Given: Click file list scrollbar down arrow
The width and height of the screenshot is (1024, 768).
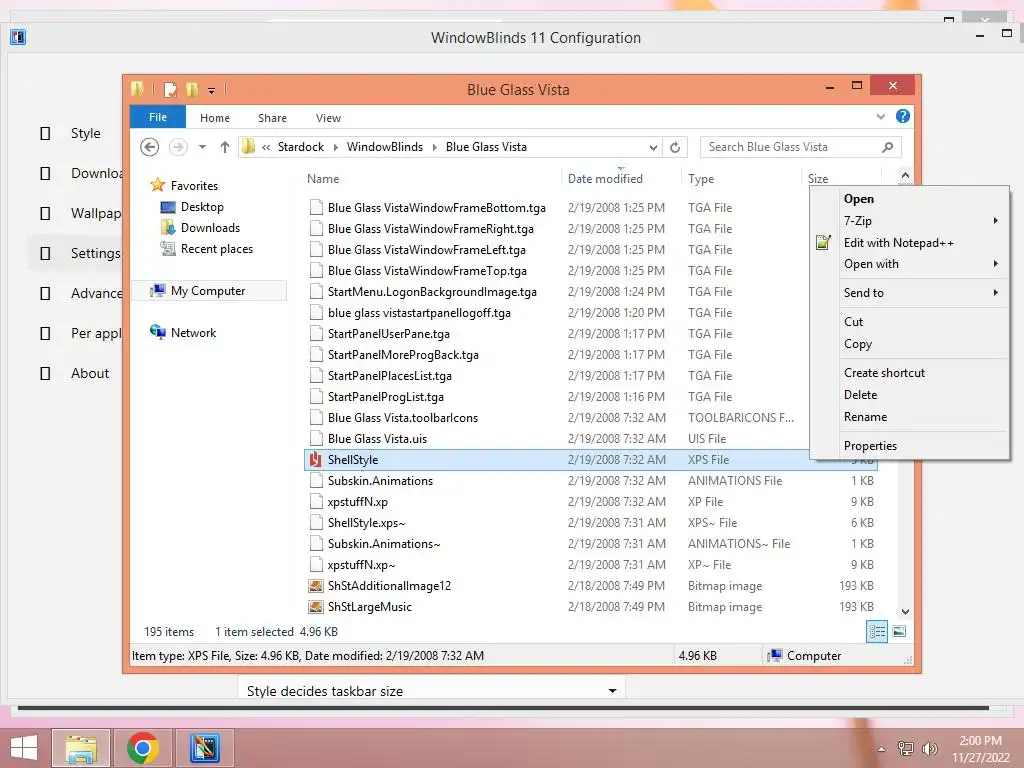Looking at the screenshot, I should pos(905,612).
